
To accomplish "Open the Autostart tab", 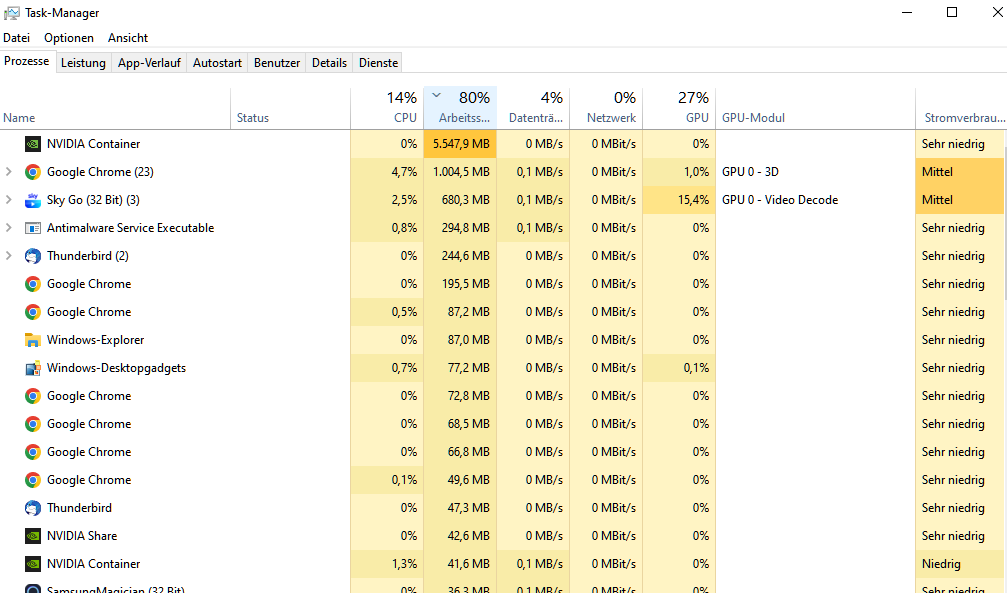I will [217, 63].
